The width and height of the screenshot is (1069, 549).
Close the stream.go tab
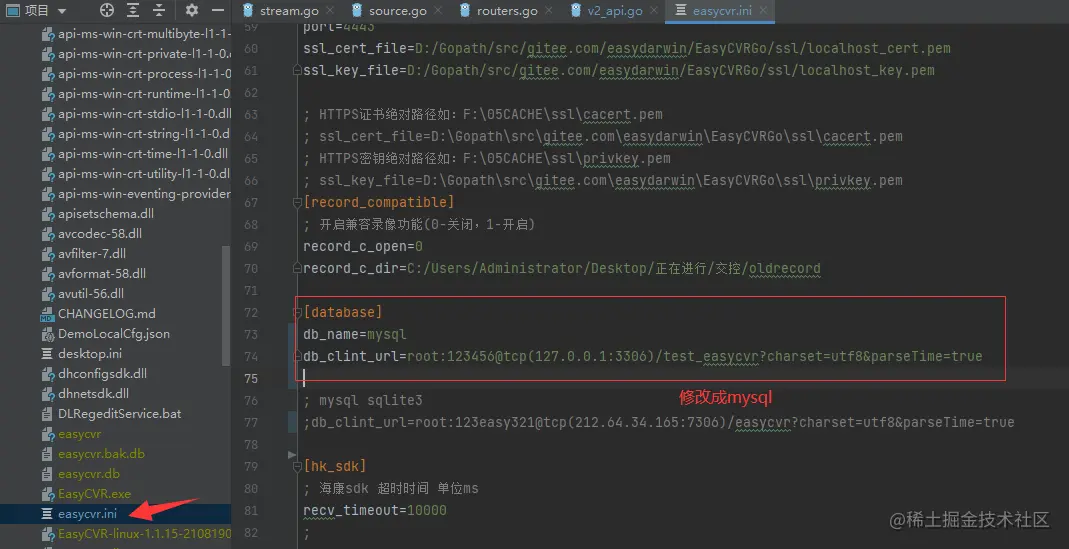click(x=330, y=10)
